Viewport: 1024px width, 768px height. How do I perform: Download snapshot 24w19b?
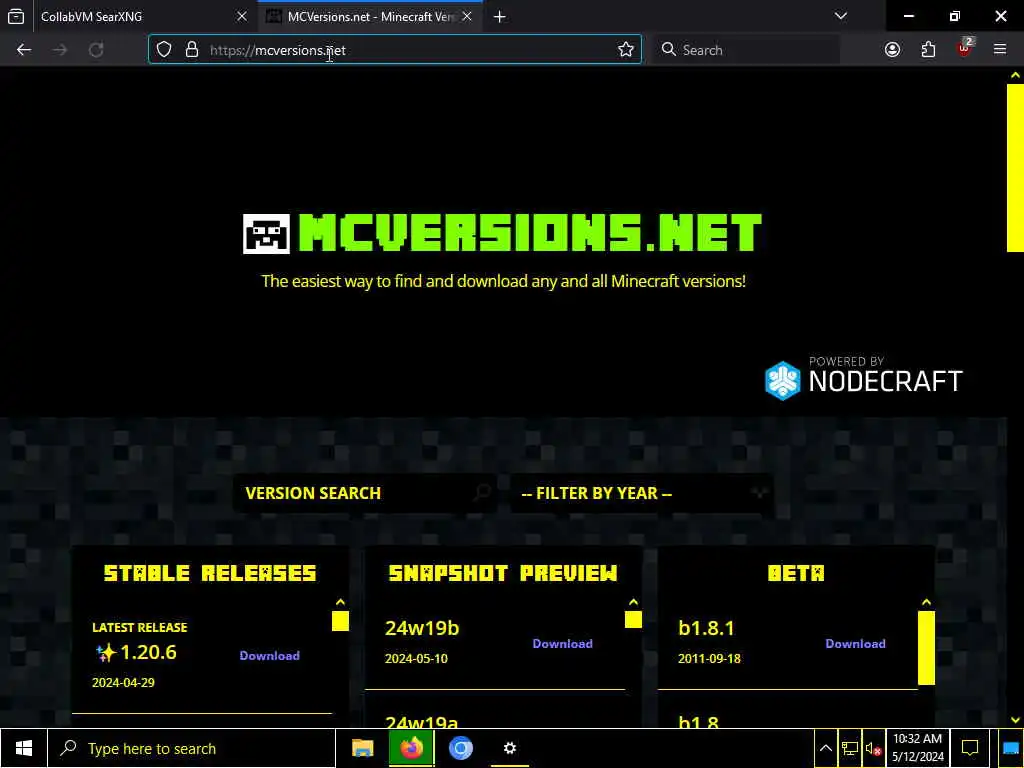(562, 644)
